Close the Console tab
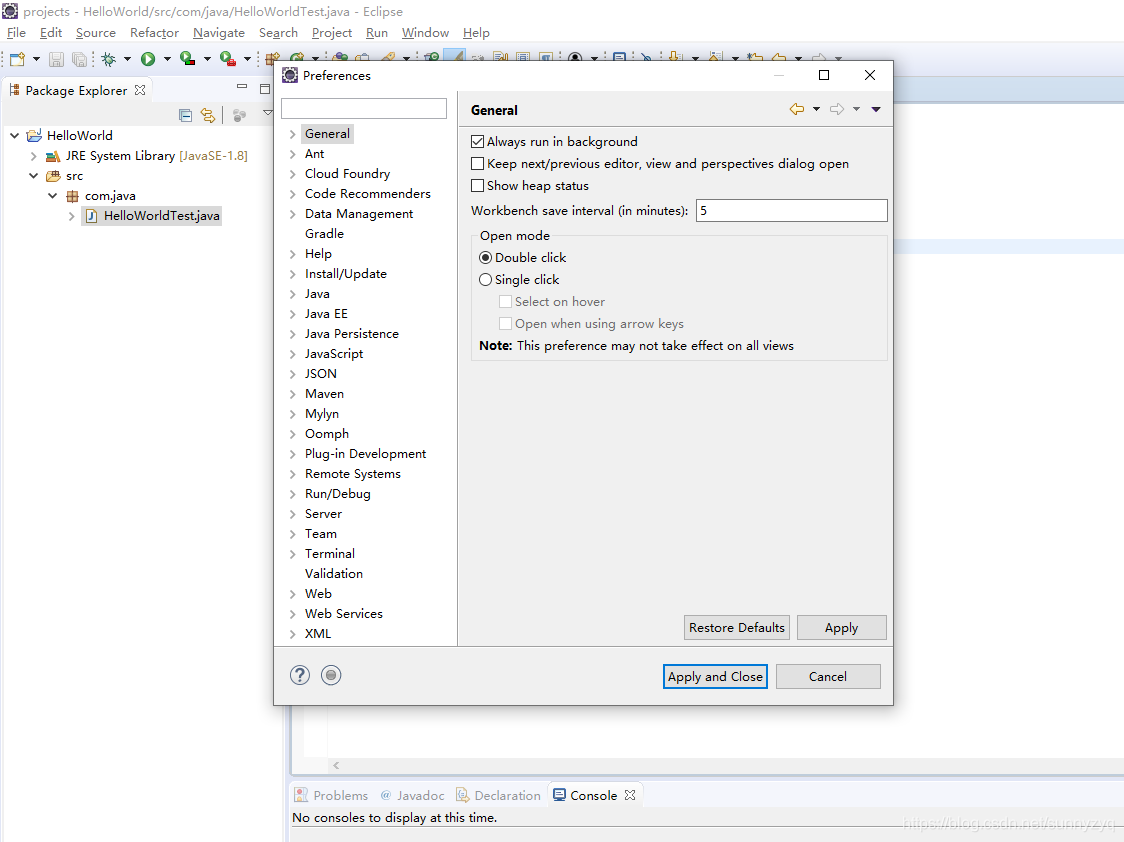1124x842 pixels. (x=630, y=795)
